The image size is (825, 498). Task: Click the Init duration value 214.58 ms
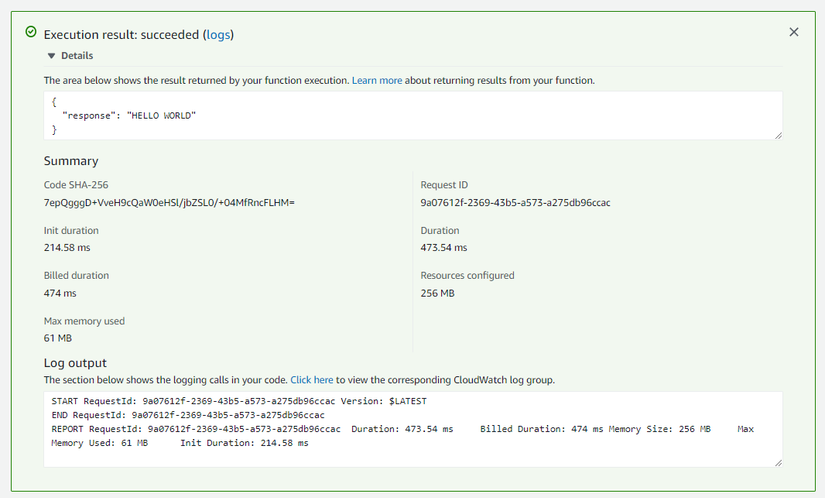(x=67, y=248)
